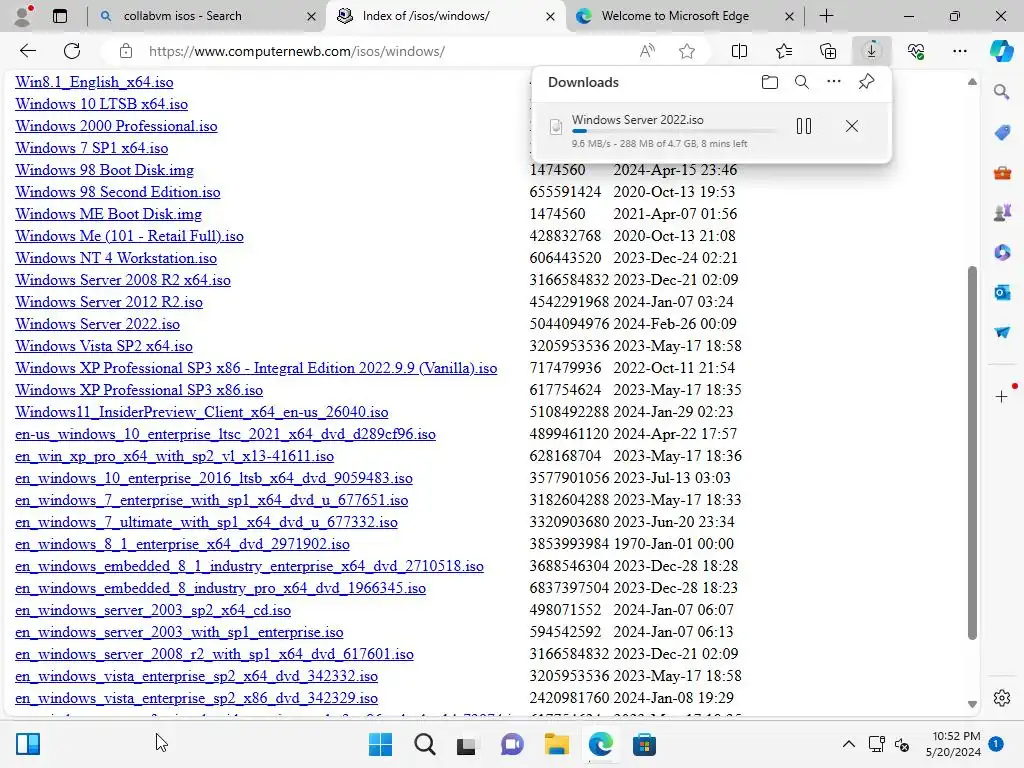
Task: Refresh the page
Action: pyautogui.click(x=72, y=51)
